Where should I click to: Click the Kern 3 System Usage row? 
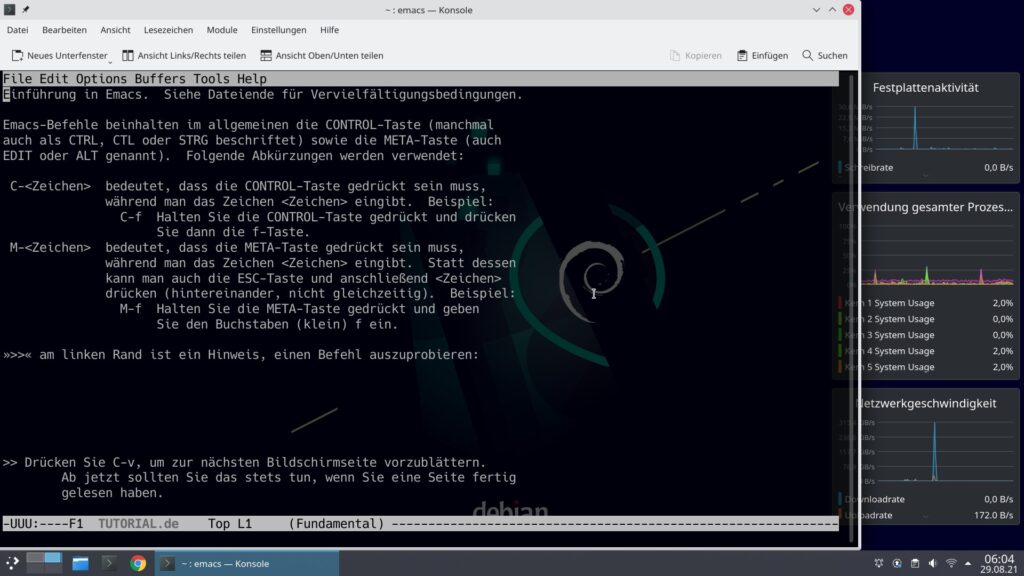[x=926, y=335]
